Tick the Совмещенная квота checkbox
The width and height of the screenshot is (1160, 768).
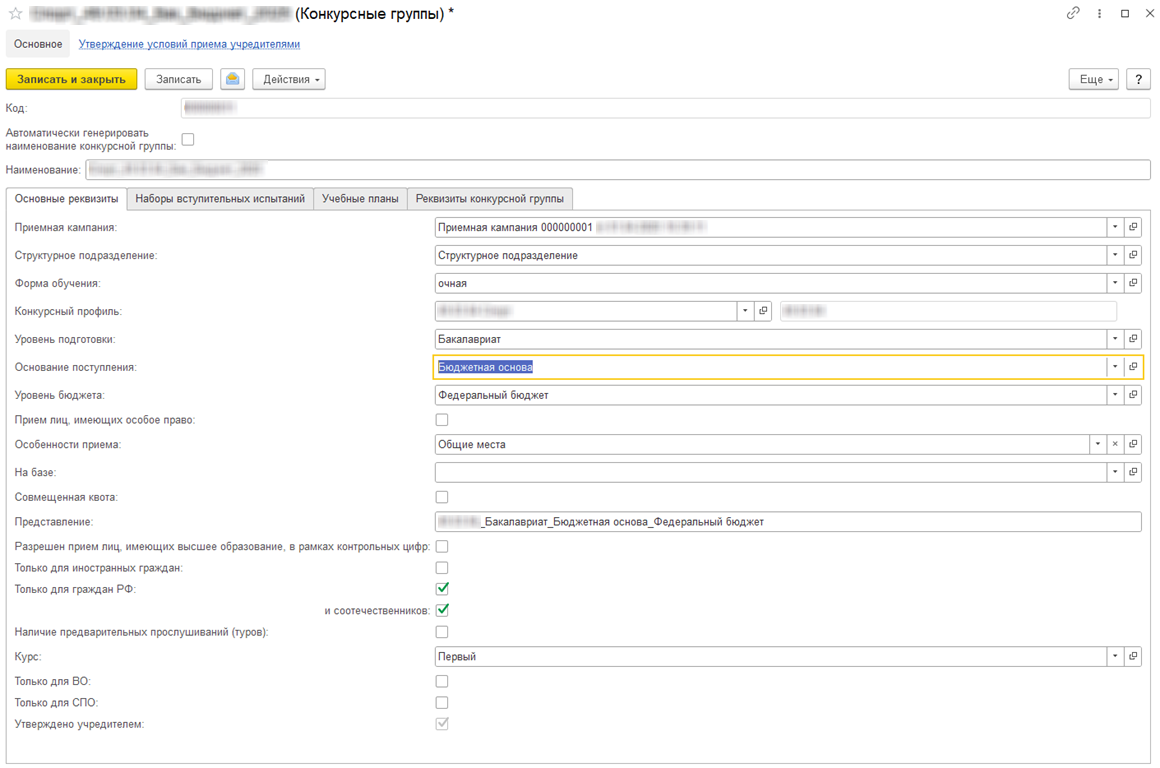(x=442, y=497)
